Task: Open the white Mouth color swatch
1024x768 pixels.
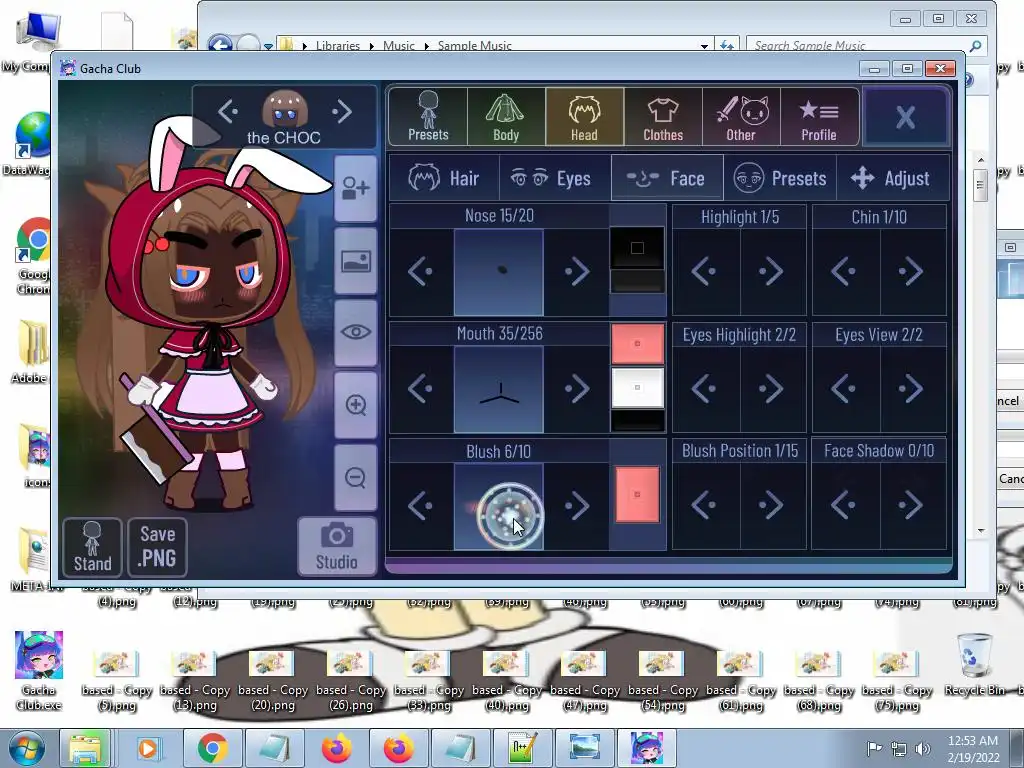Action: click(637, 387)
